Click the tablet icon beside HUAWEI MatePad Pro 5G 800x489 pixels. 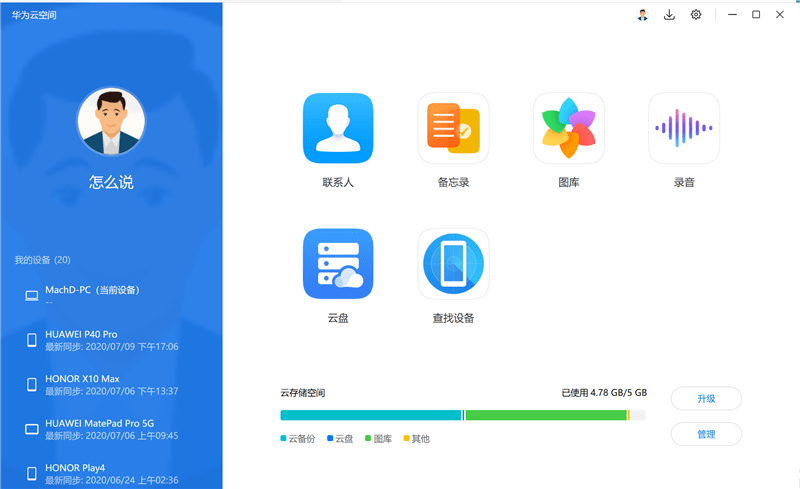[x=32, y=429]
